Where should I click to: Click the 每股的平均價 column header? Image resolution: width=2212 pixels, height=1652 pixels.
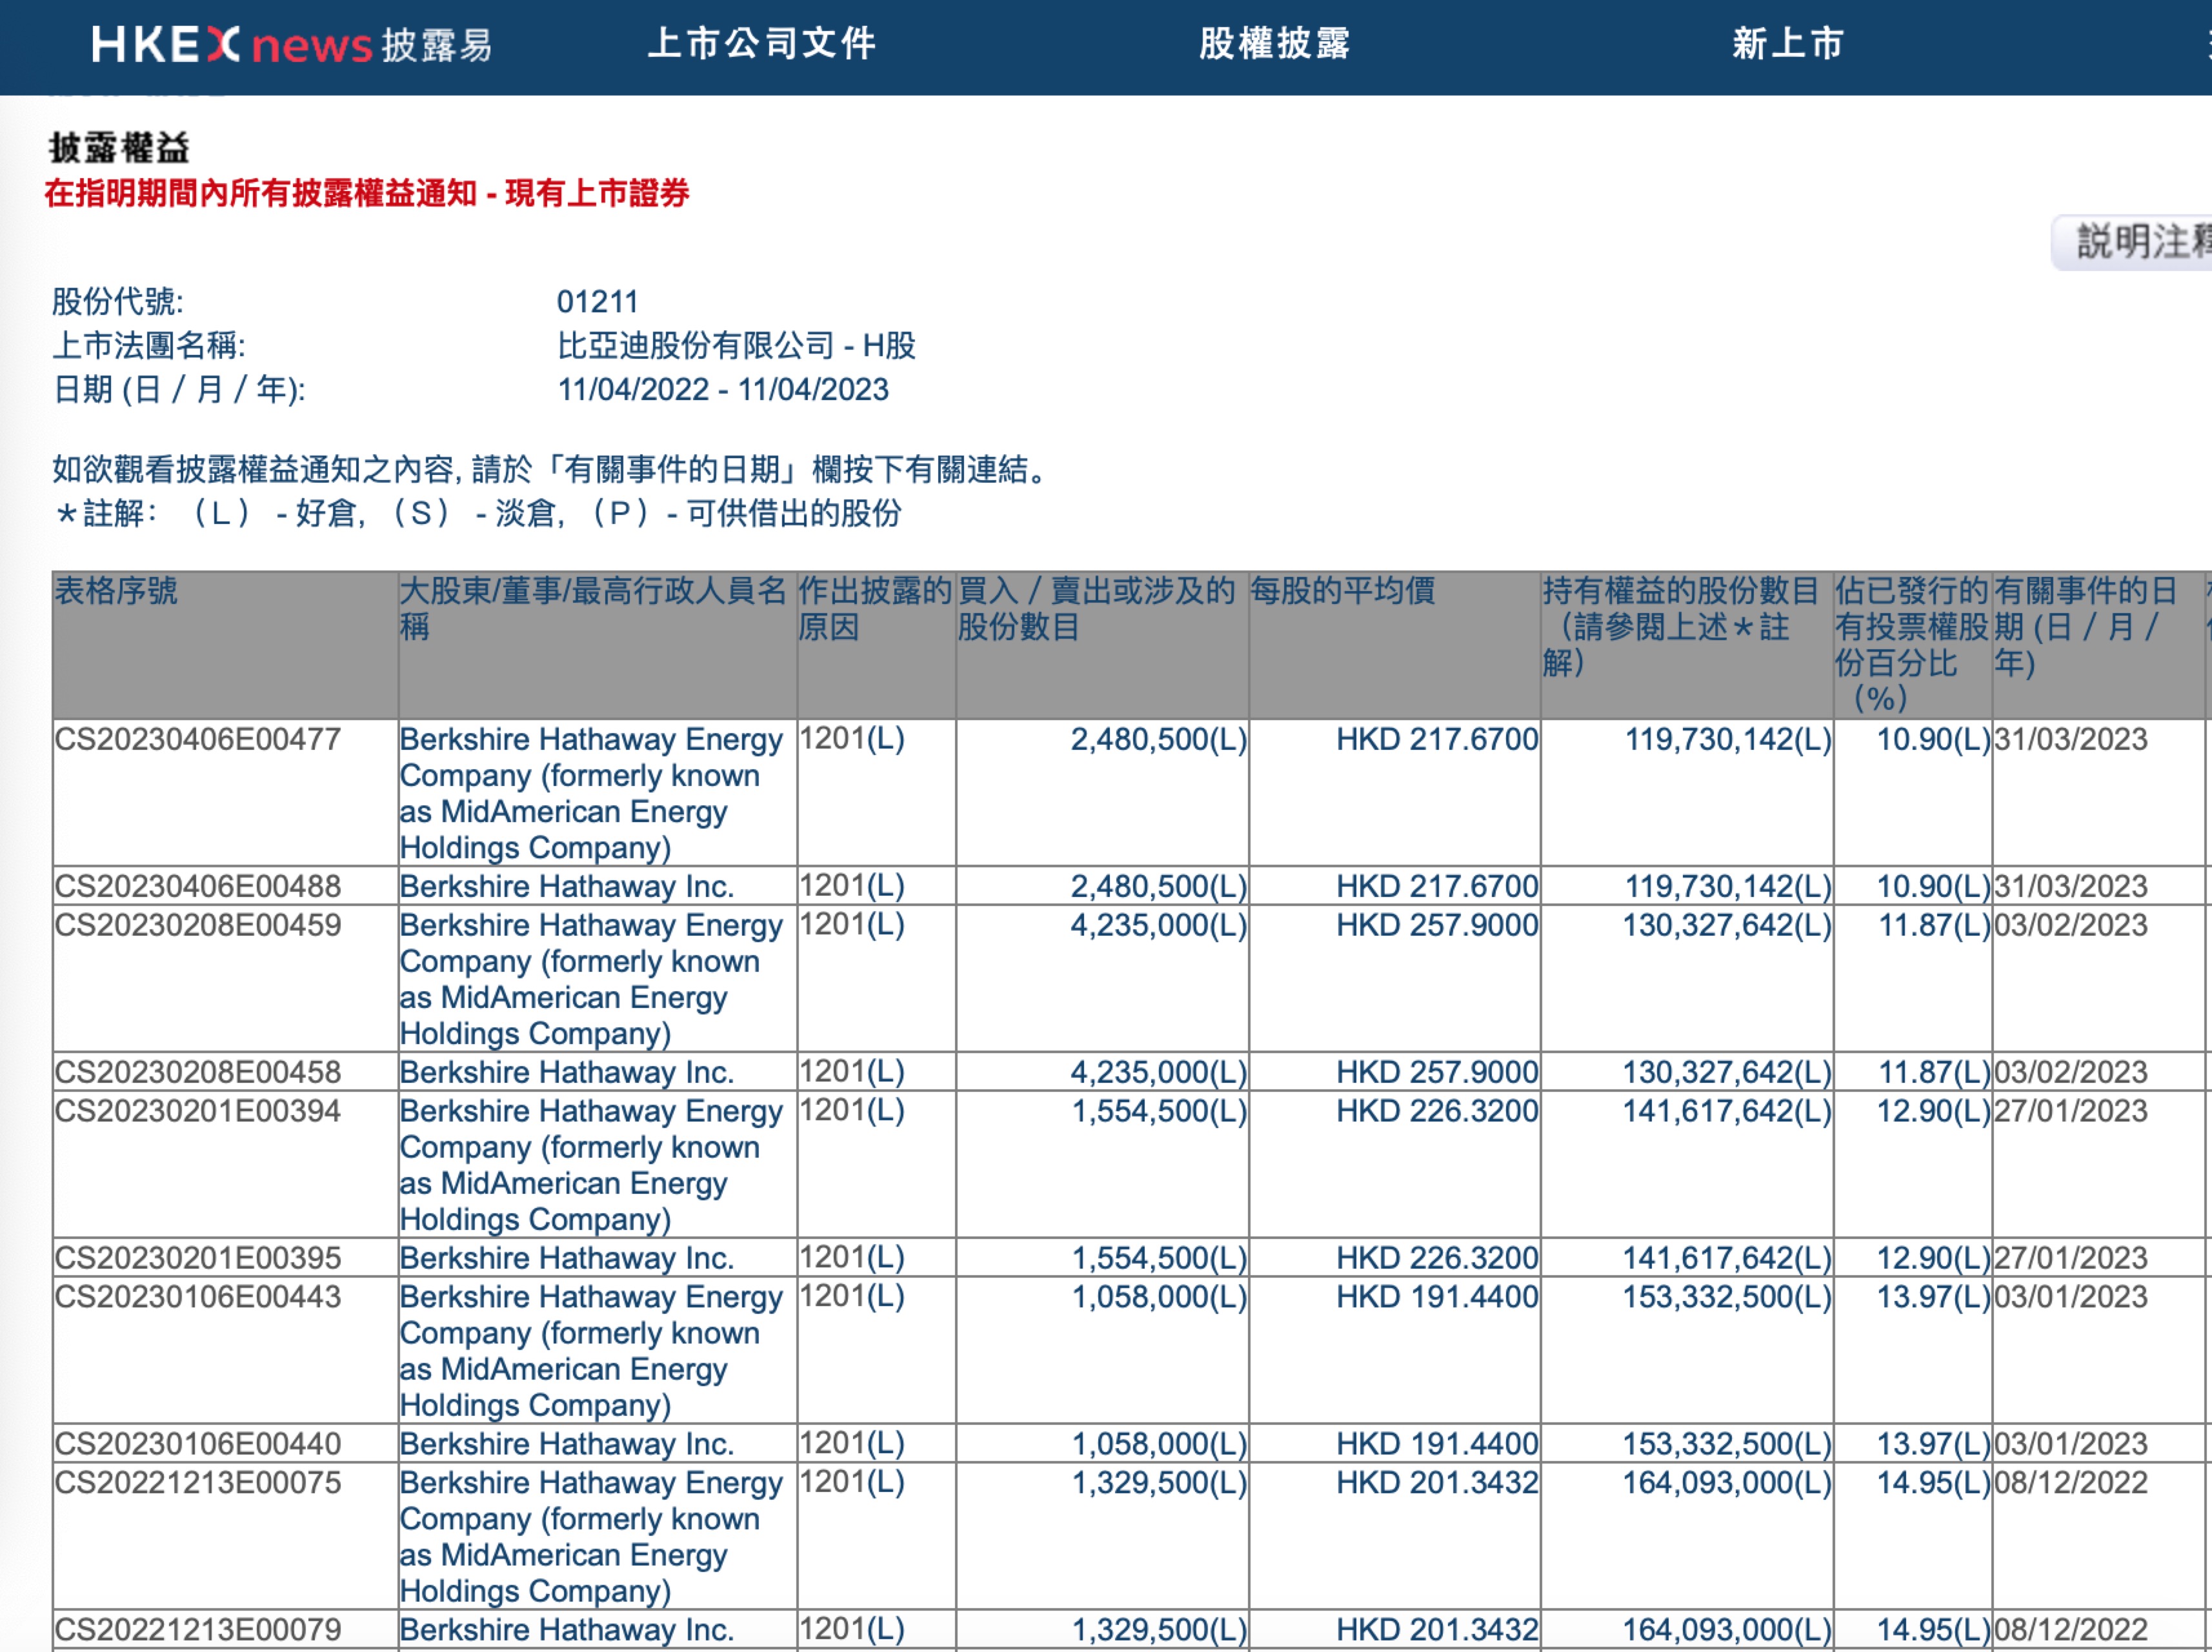pyautogui.click(x=1342, y=591)
